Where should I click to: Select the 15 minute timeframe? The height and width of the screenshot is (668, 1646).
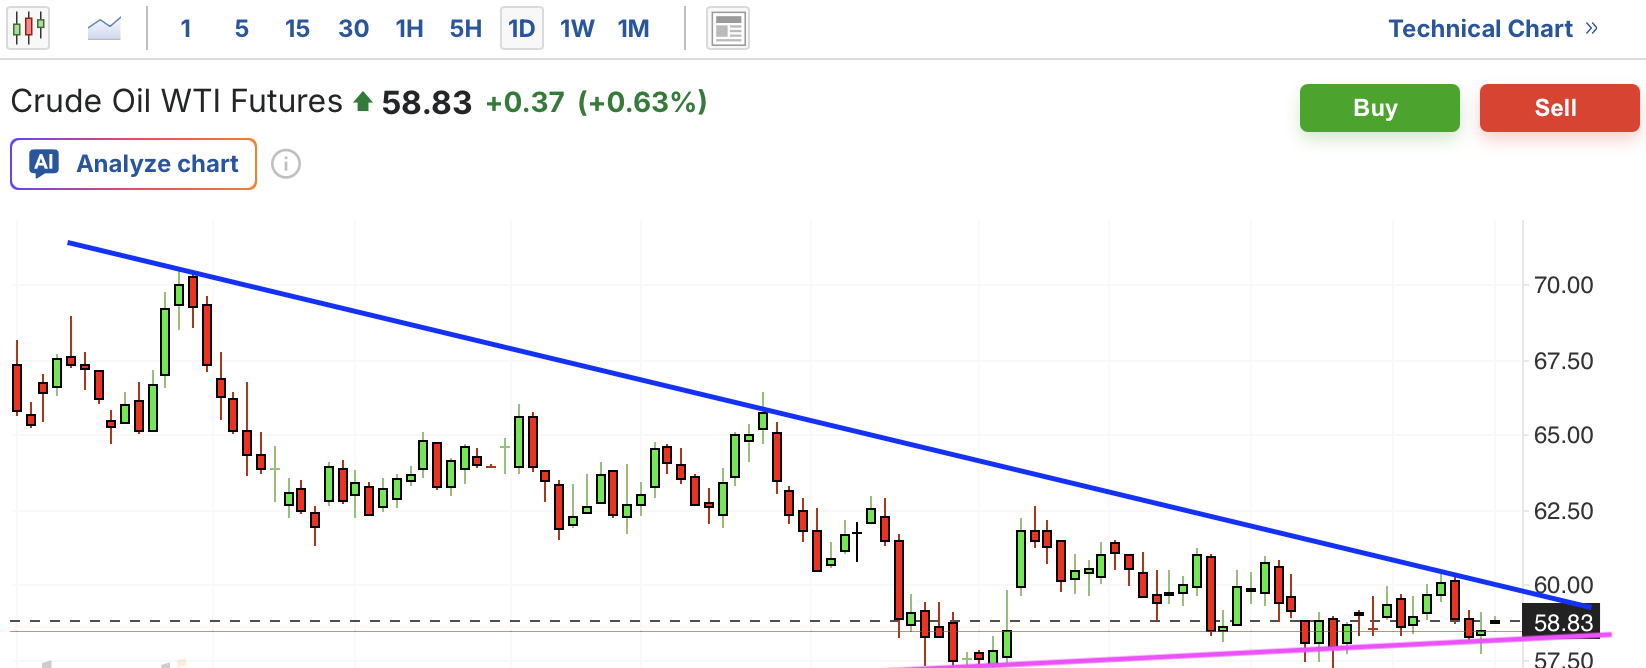297,29
